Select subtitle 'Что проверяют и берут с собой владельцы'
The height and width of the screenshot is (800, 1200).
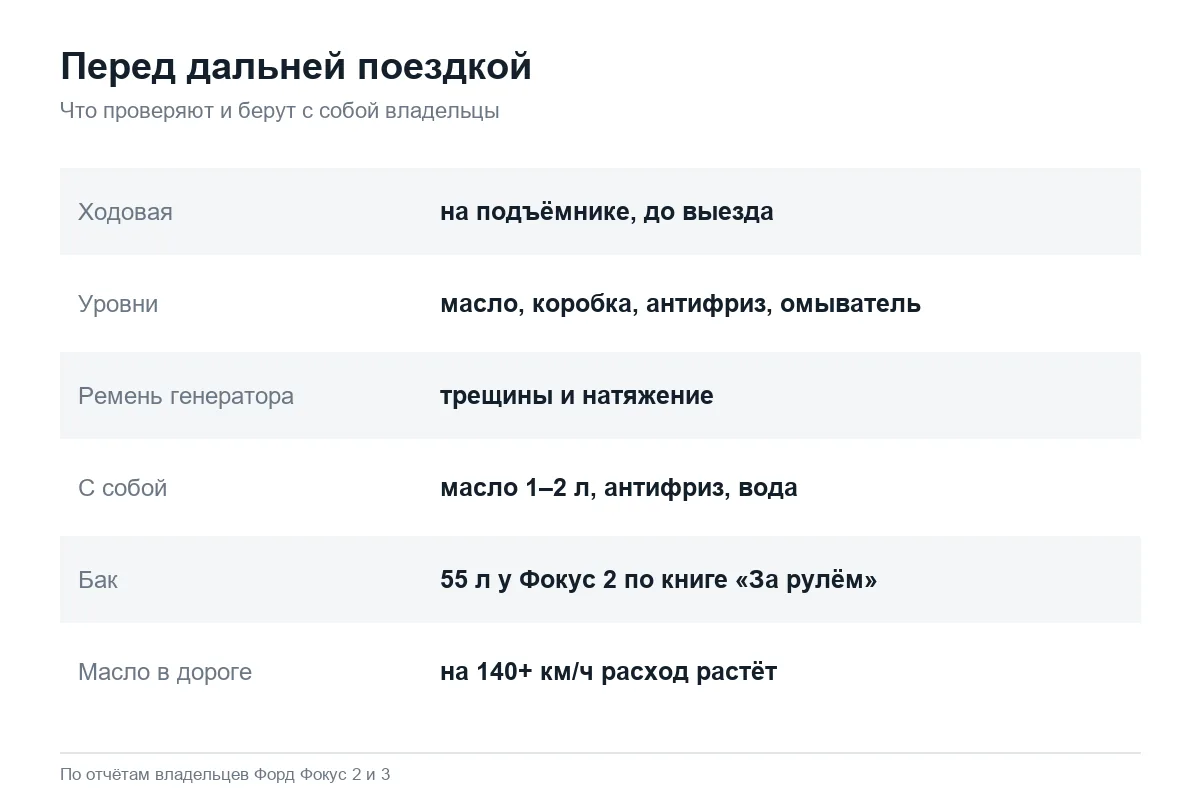279,111
